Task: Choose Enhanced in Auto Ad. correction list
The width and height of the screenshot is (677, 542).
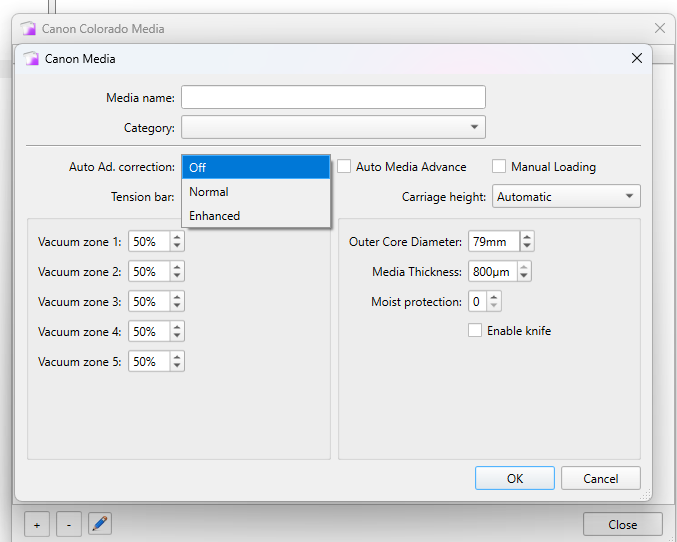Action: (256, 216)
